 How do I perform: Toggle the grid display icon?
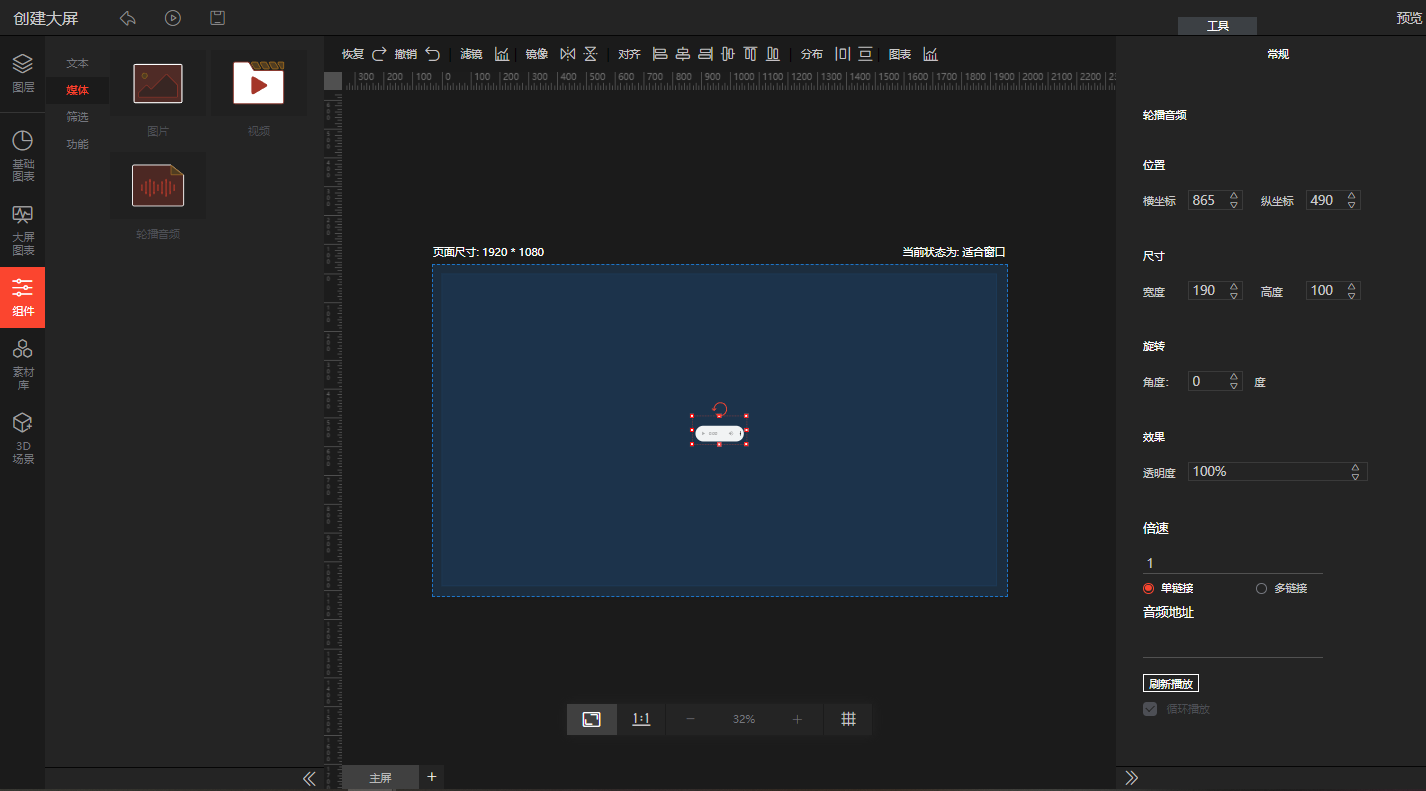pyautogui.click(x=848, y=719)
